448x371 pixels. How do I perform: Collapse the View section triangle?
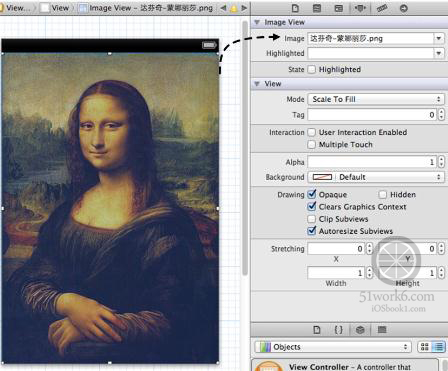(257, 84)
